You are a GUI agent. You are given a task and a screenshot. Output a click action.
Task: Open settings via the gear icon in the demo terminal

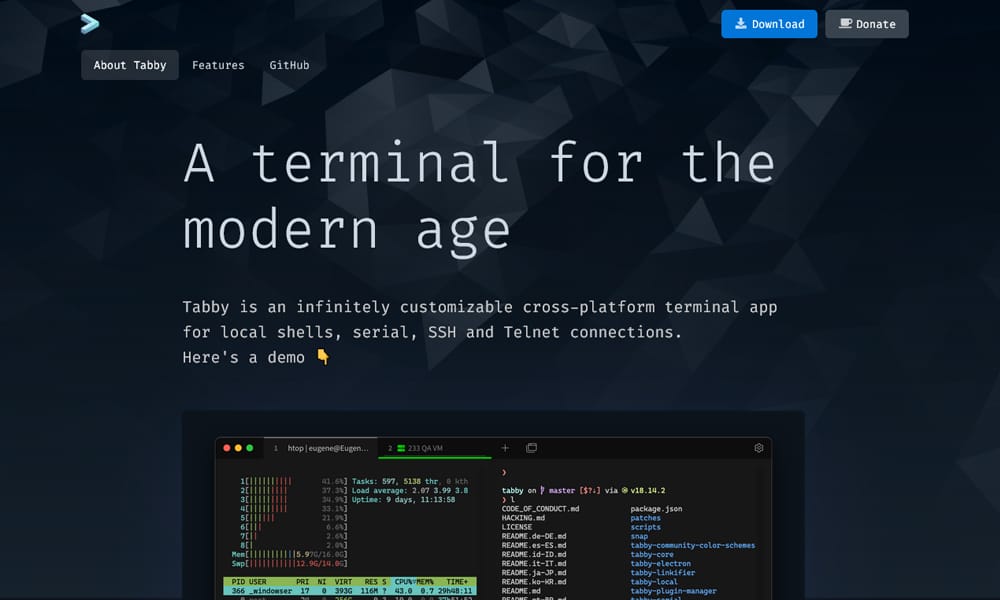point(759,448)
